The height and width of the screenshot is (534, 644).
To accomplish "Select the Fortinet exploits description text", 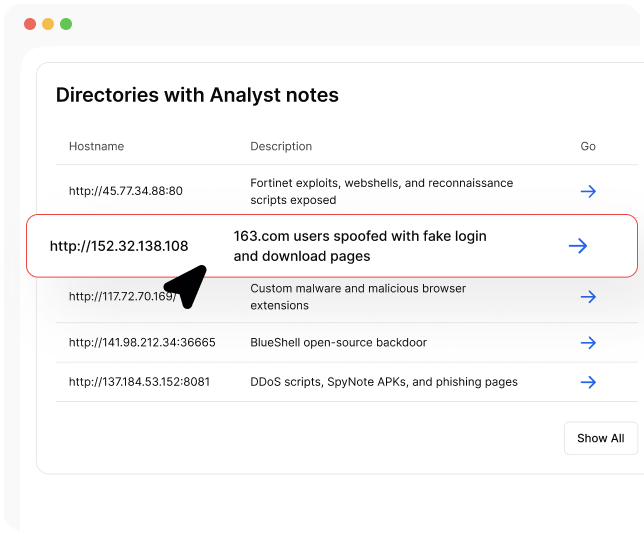I will [x=381, y=191].
